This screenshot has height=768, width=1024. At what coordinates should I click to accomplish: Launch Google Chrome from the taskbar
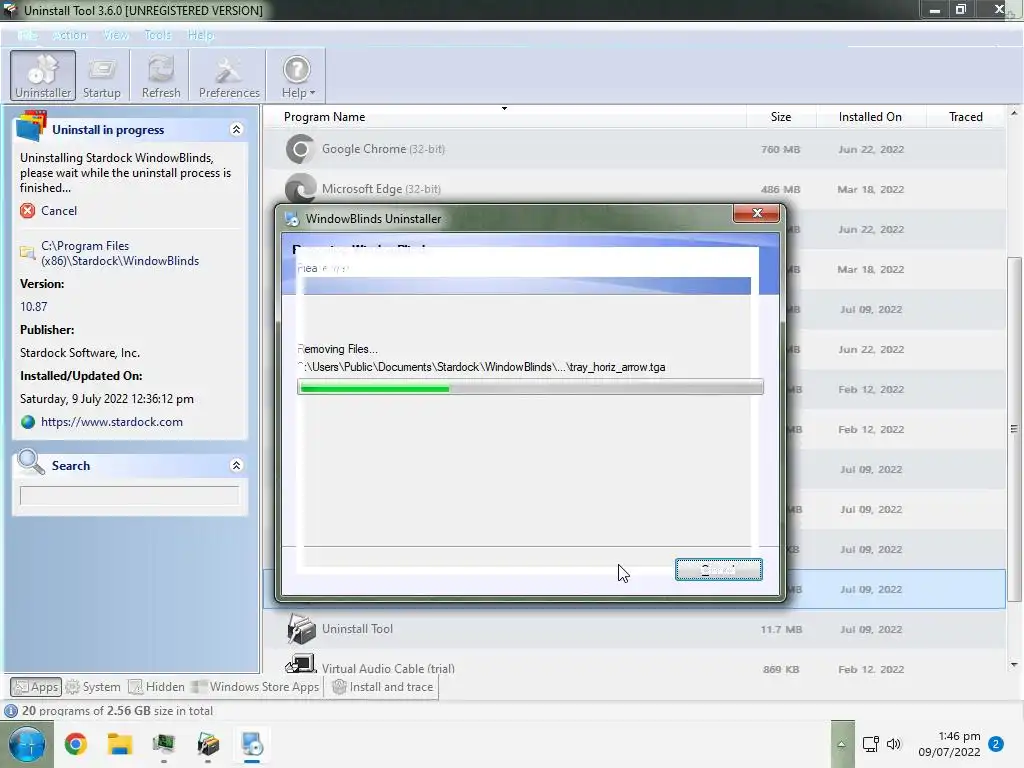(x=76, y=744)
